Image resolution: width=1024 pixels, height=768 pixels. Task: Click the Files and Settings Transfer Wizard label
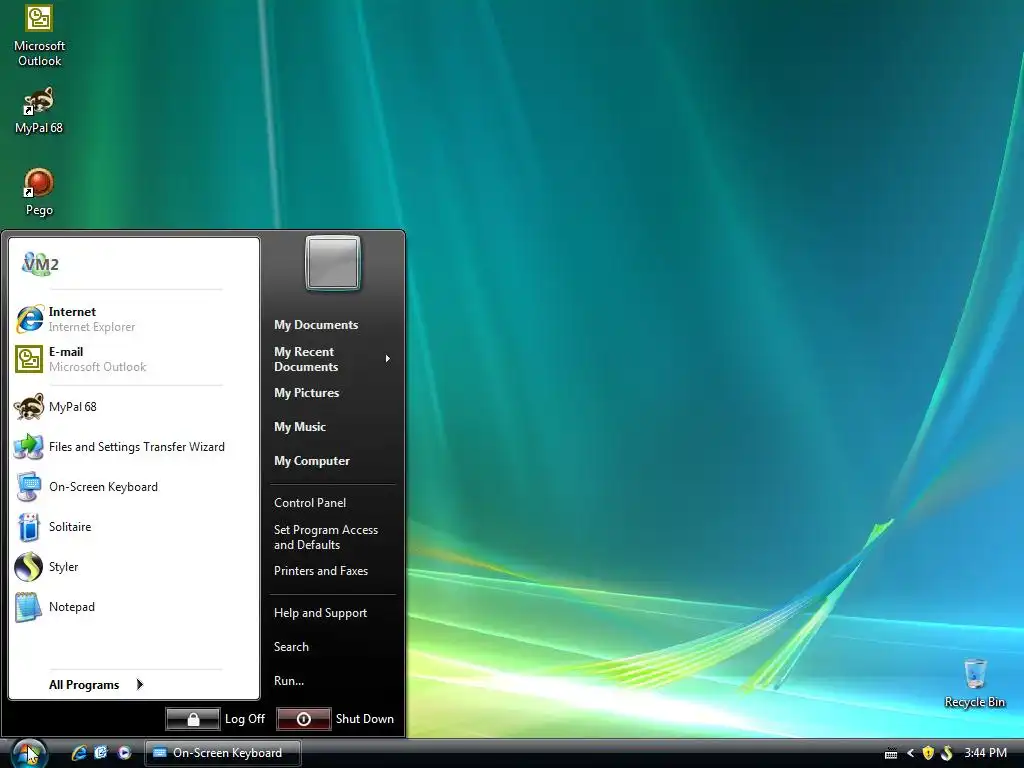[x=136, y=447]
